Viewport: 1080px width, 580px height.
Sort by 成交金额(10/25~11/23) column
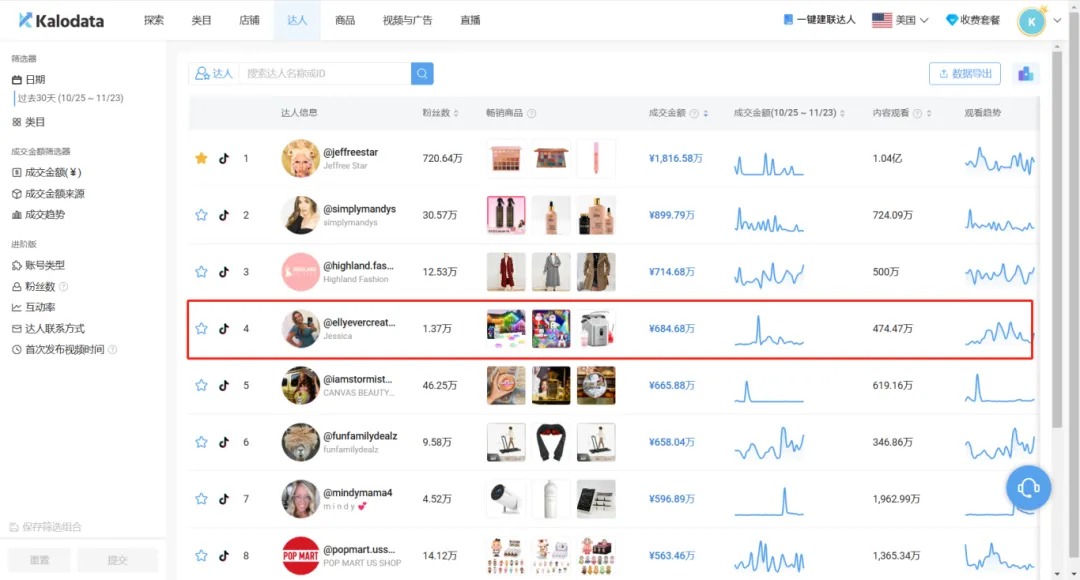pyautogui.click(x=842, y=114)
